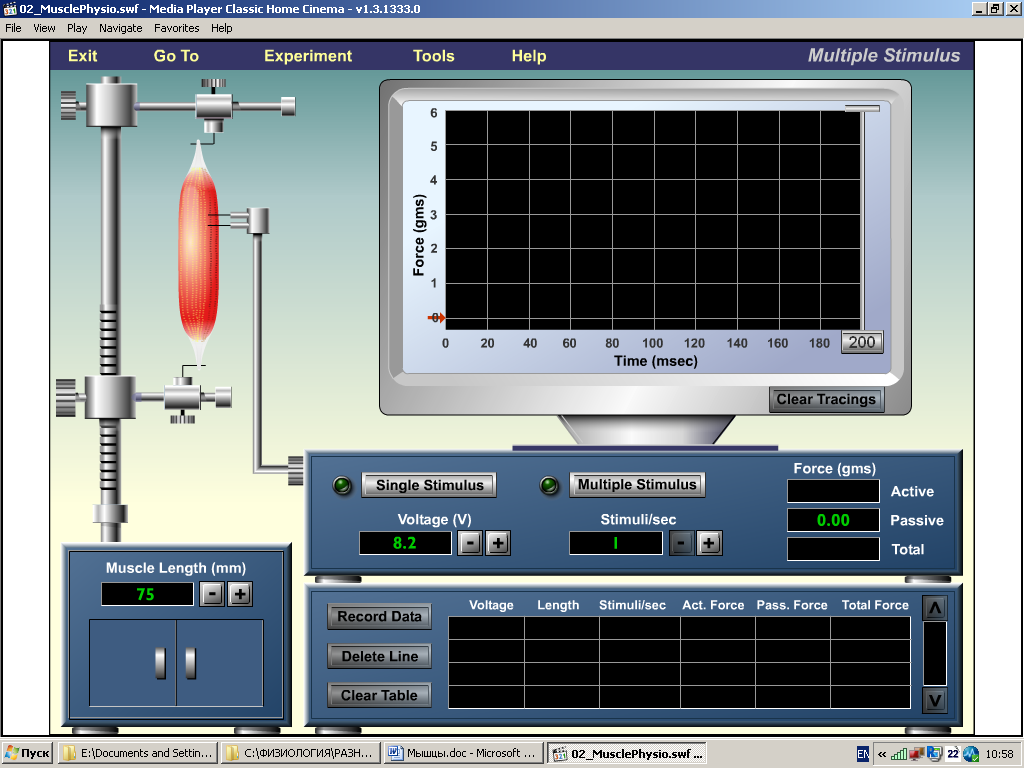Click the Voltage value field

coord(405,543)
